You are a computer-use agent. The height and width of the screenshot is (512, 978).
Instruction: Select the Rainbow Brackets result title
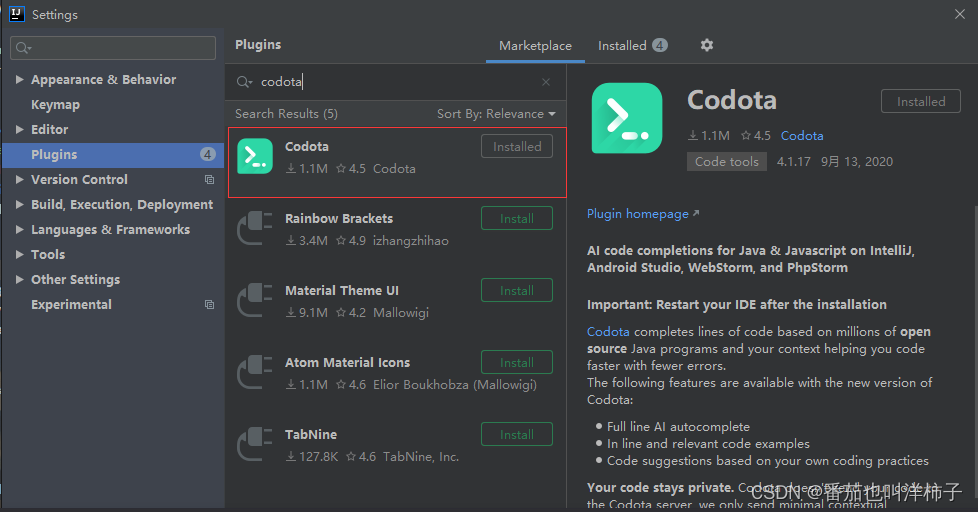tap(339, 218)
